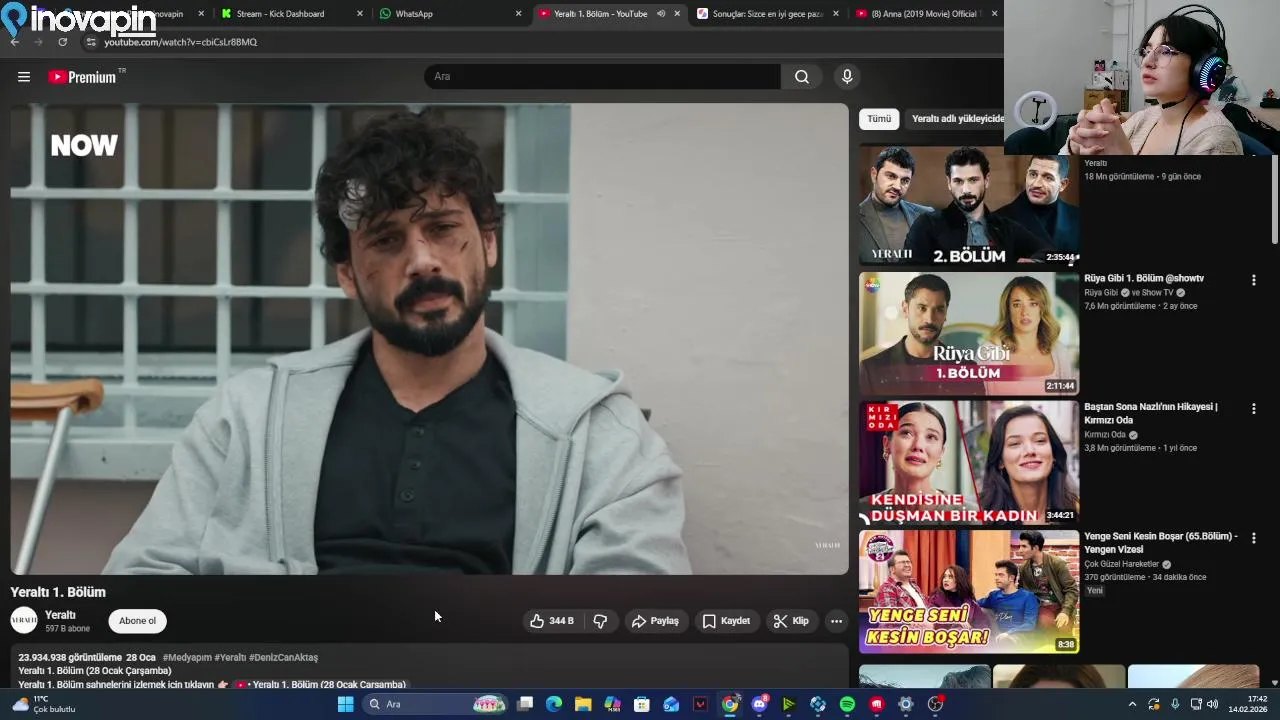Image resolution: width=1280 pixels, height=720 pixels.
Task: Select 'Yeraltı adlı yükleyiciden' filter chip
Action: (x=956, y=118)
